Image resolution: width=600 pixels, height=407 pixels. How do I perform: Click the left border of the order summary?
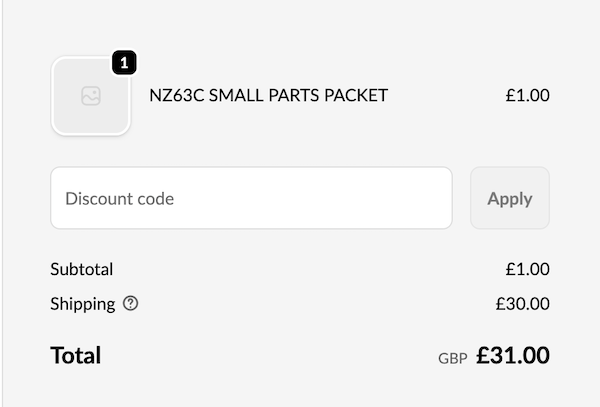[3, 200]
